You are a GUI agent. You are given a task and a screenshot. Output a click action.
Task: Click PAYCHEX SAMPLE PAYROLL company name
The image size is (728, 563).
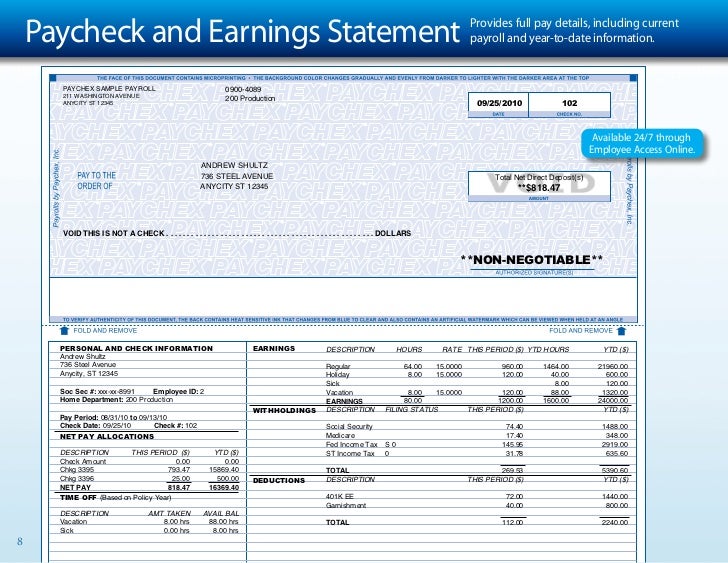(x=109, y=88)
